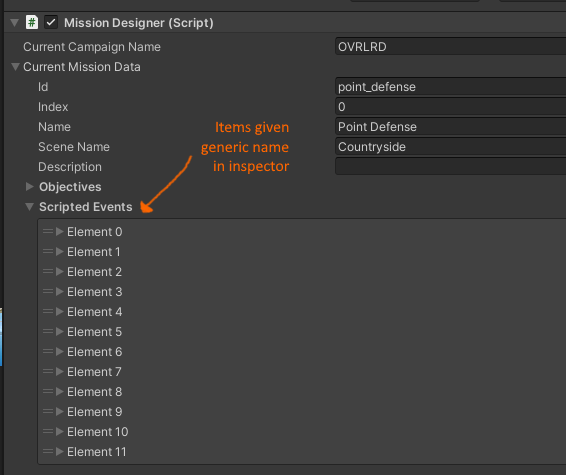Click the Id label
This screenshot has height=475, width=566.
click(x=43, y=87)
